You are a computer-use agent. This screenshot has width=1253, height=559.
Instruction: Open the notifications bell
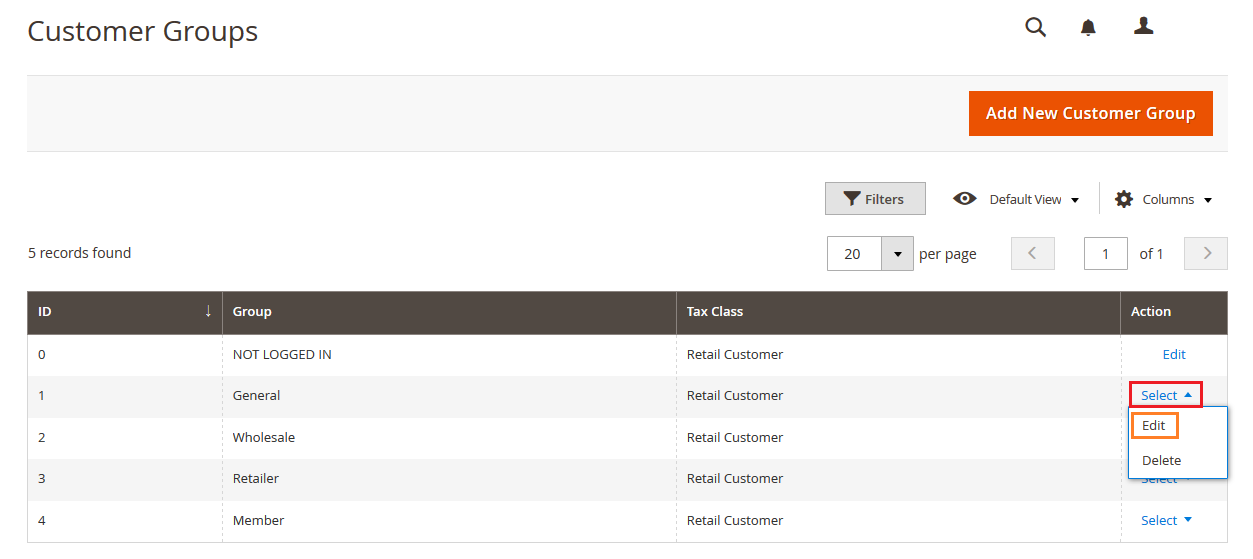coord(1088,28)
